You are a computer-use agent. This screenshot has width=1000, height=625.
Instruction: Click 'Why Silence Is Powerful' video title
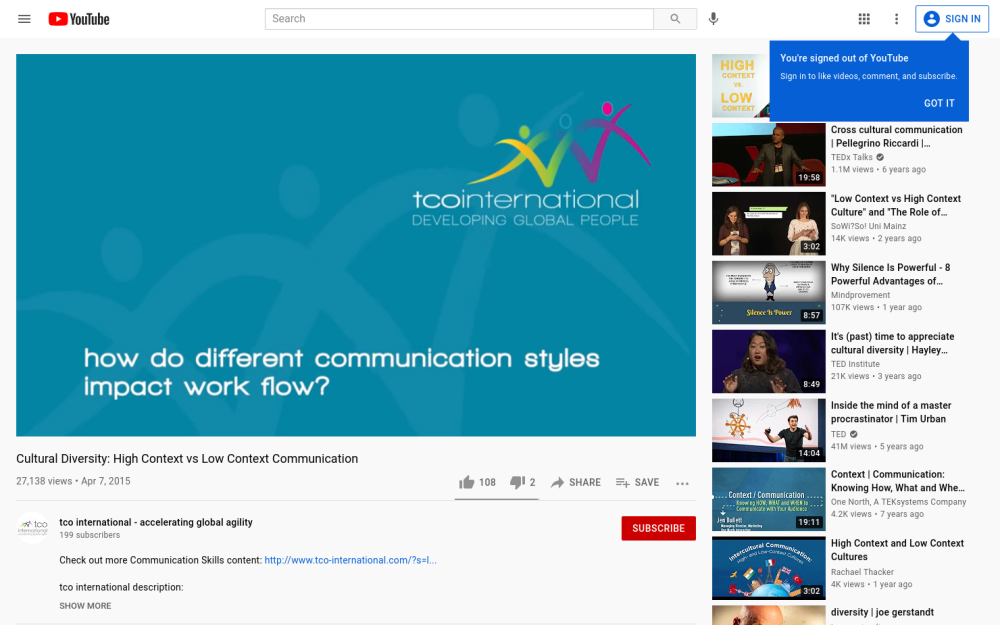pos(890,274)
